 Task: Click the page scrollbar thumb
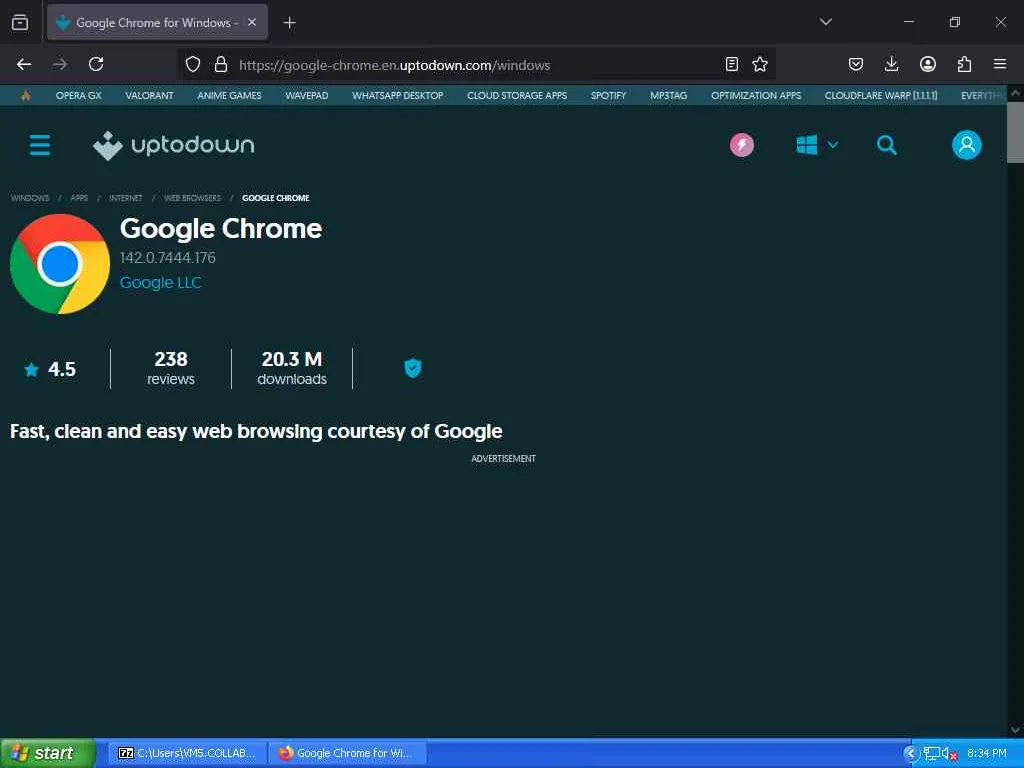pyautogui.click(x=1016, y=133)
